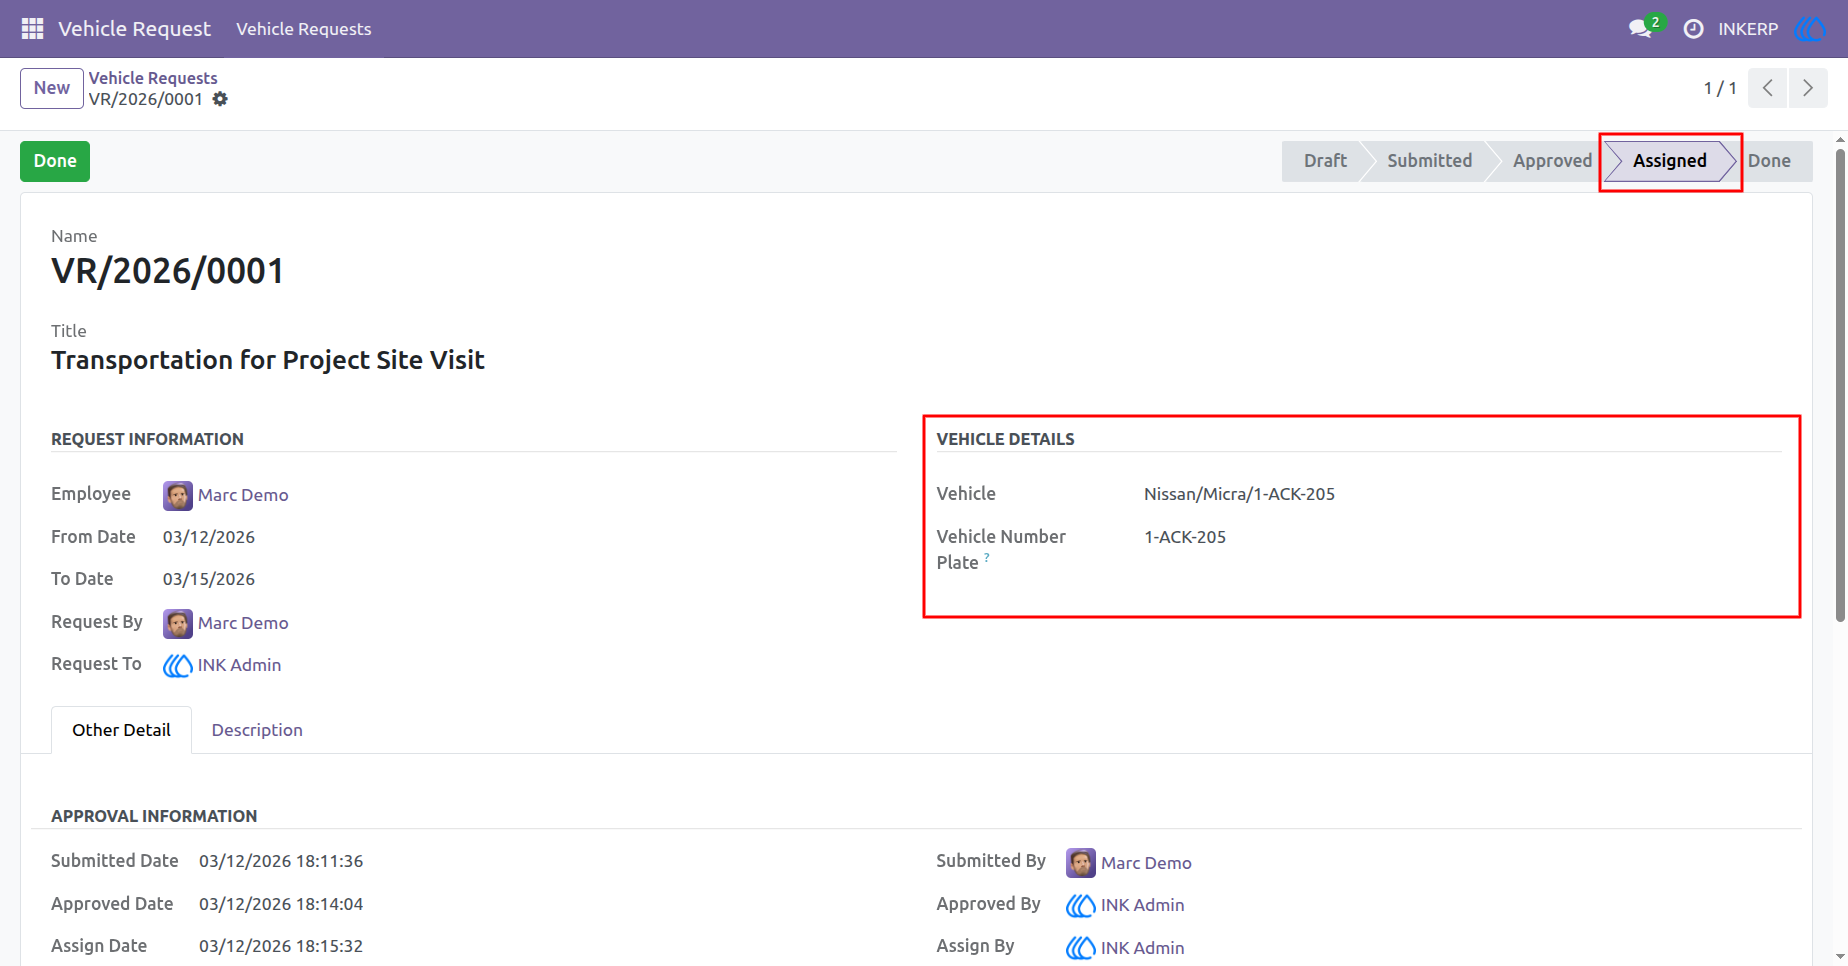The width and height of the screenshot is (1848, 966).
Task: Open Employee Marc Demo link
Action: pyautogui.click(x=243, y=495)
